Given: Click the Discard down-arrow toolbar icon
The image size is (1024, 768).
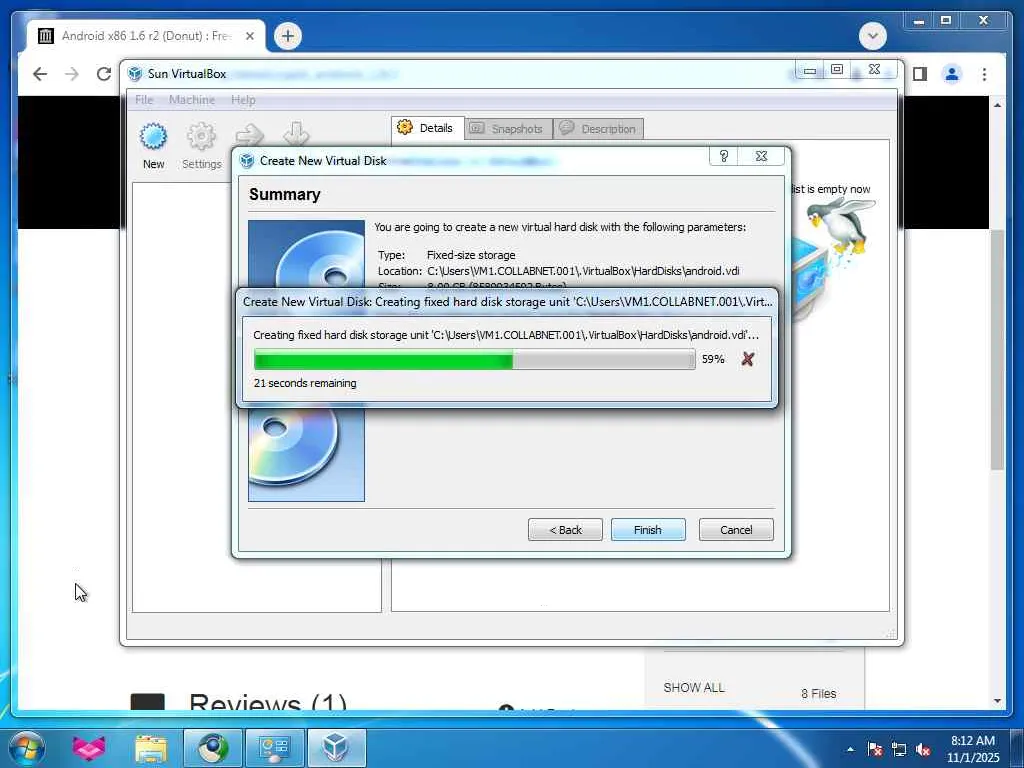Looking at the screenshot, I should click(296, 134).
